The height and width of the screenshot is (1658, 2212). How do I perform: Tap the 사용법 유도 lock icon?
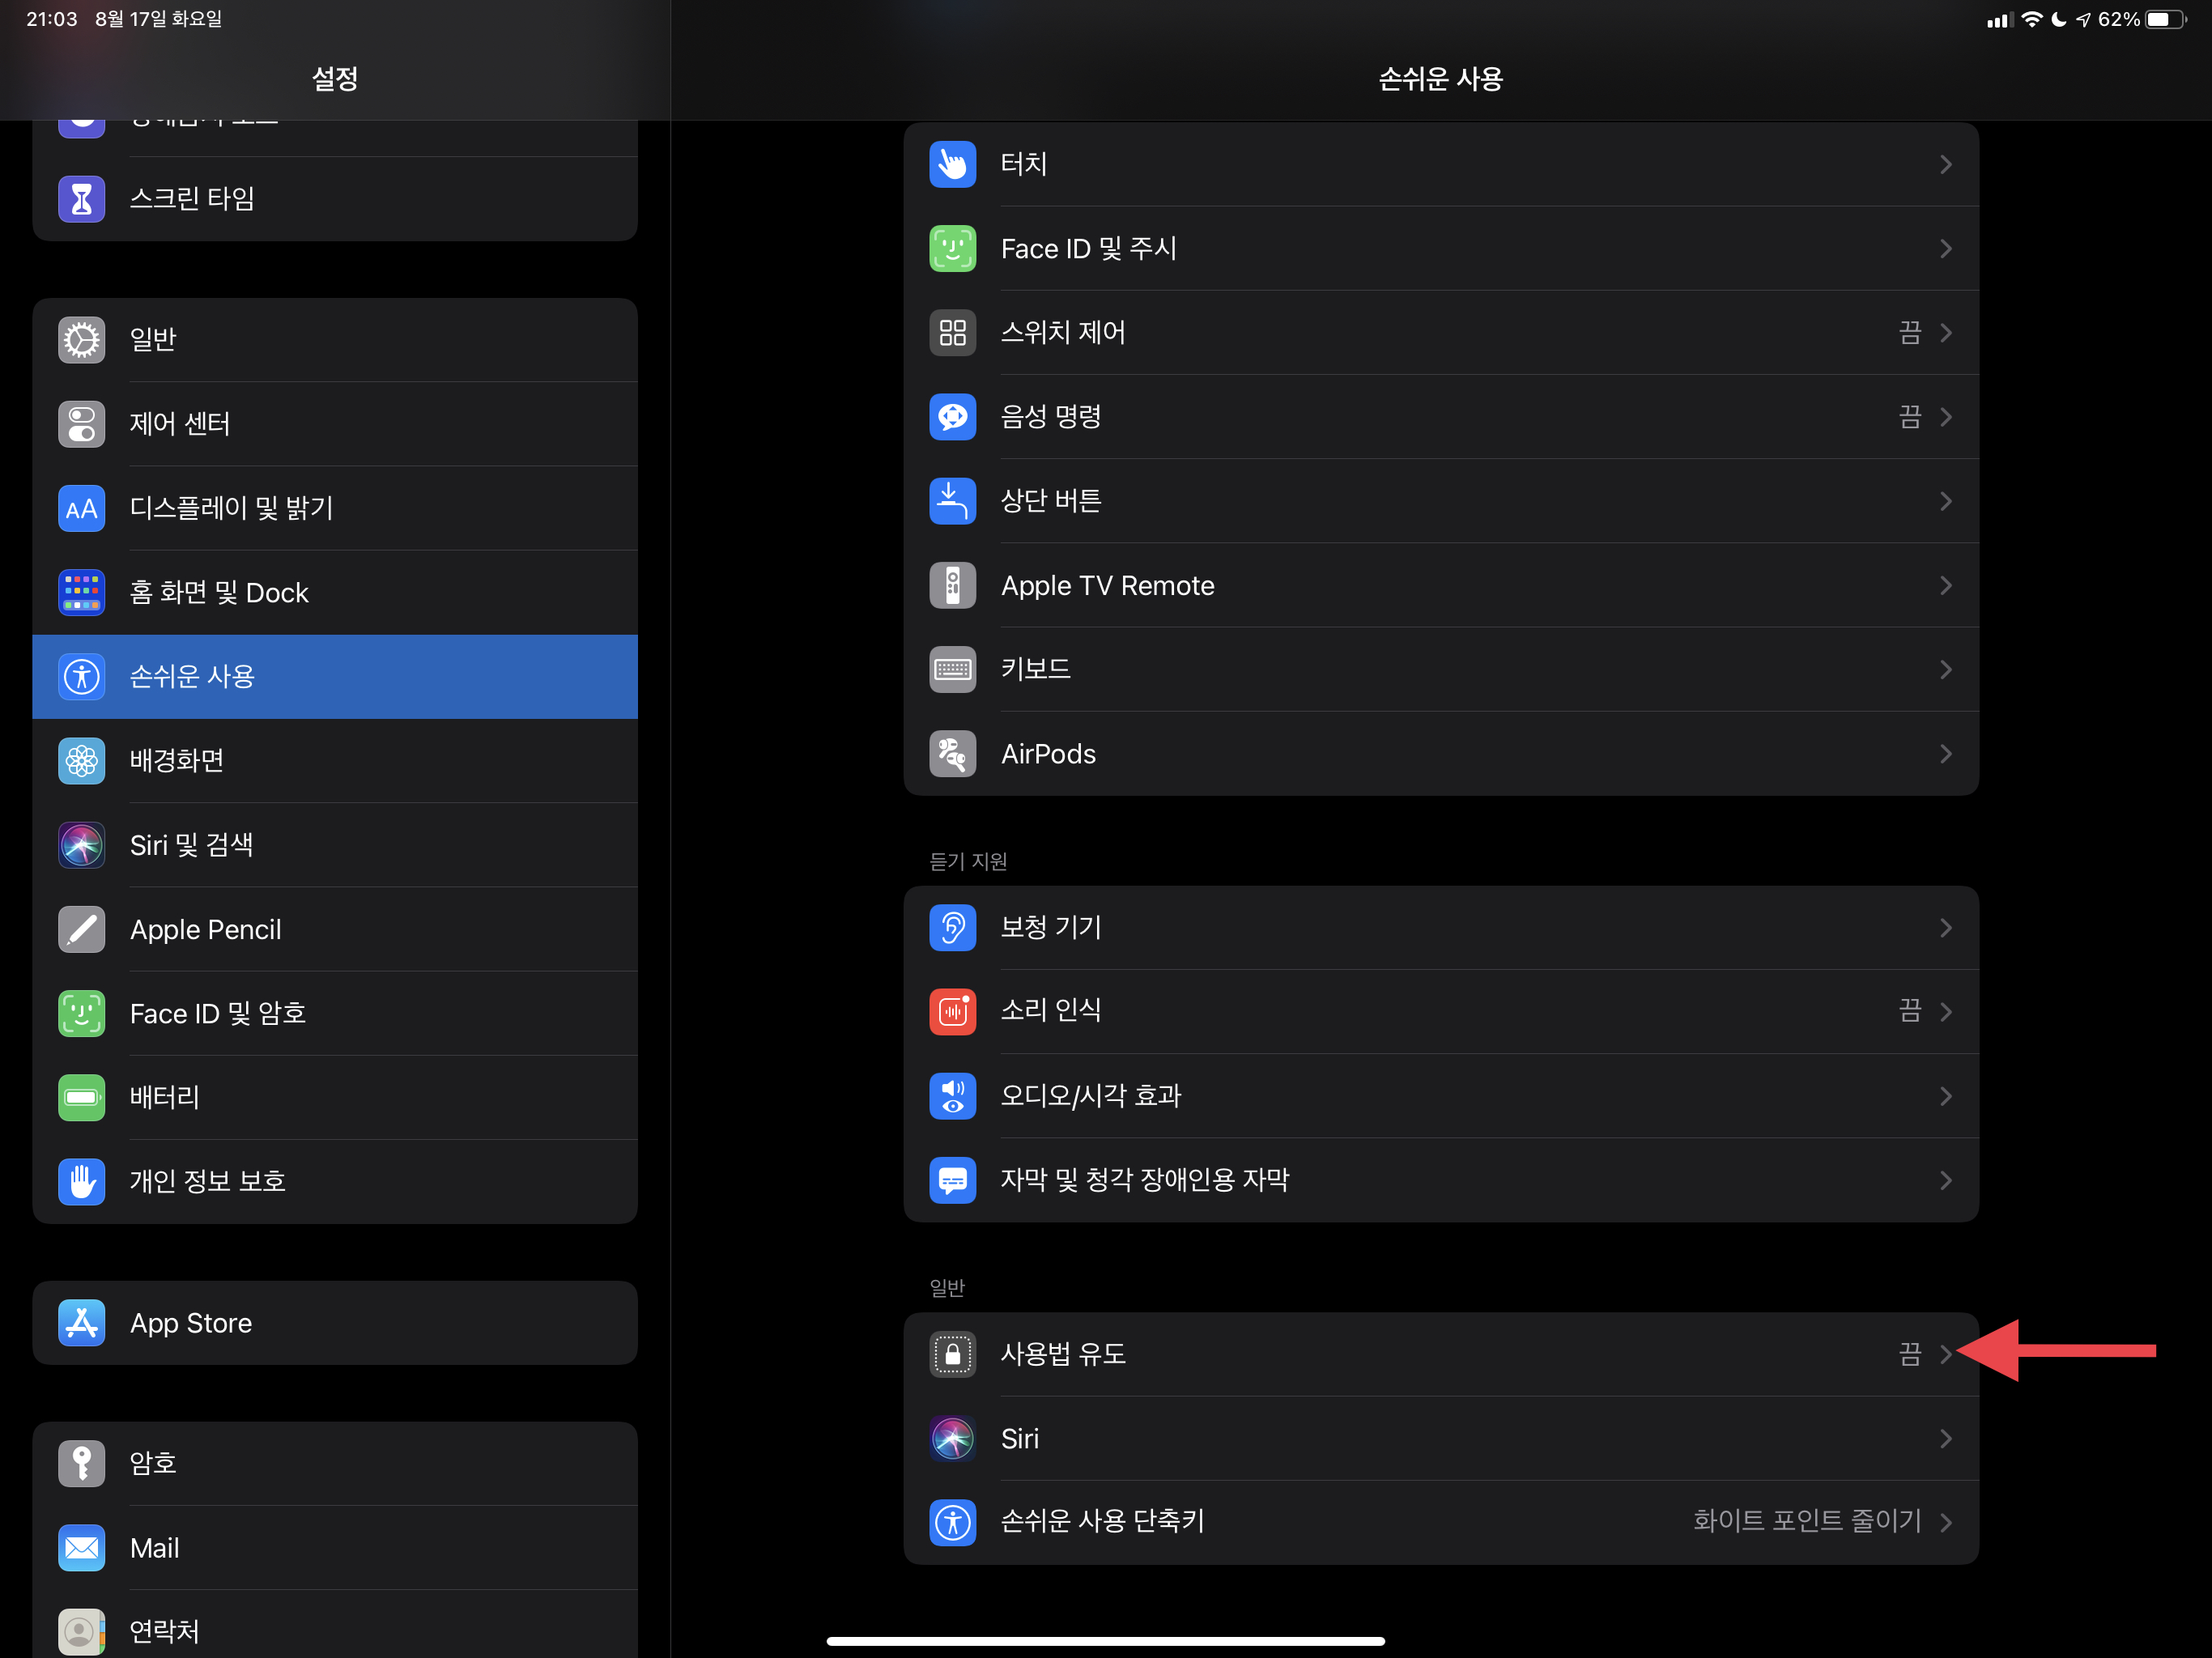tap(952, 1354)
